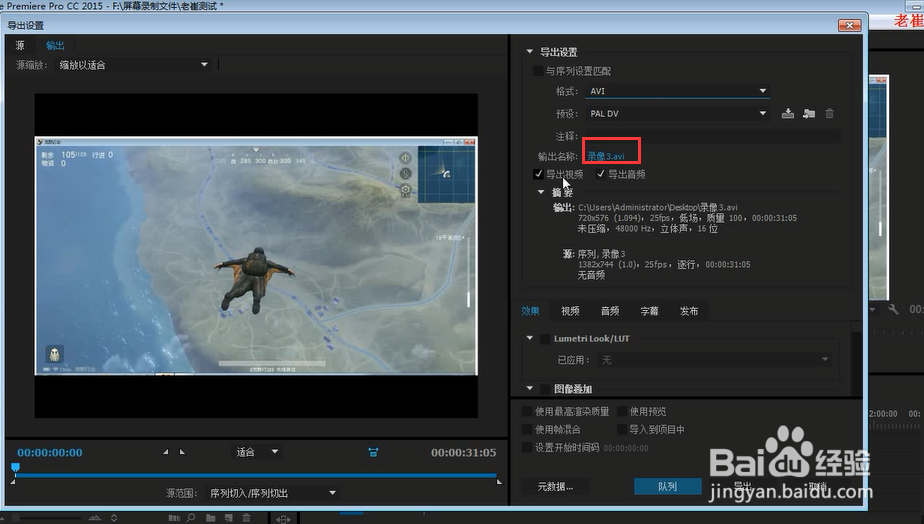Click the set in point triangle icon

(166, 452)
